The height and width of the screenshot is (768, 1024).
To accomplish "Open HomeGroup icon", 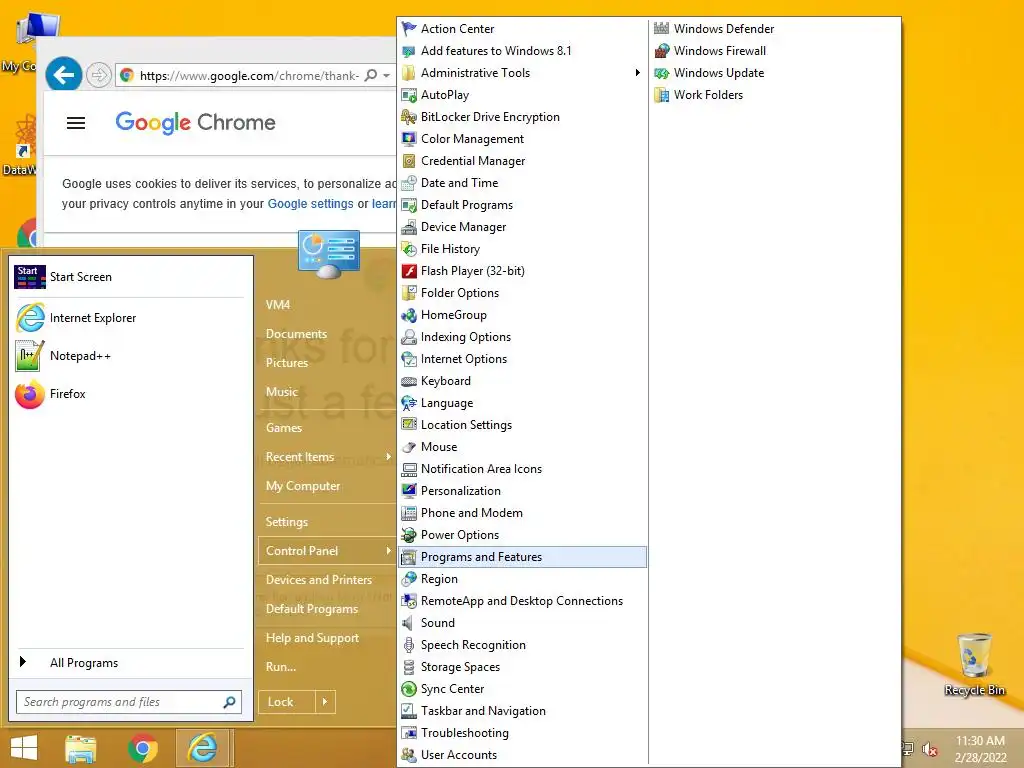I will tap(409, 315).
